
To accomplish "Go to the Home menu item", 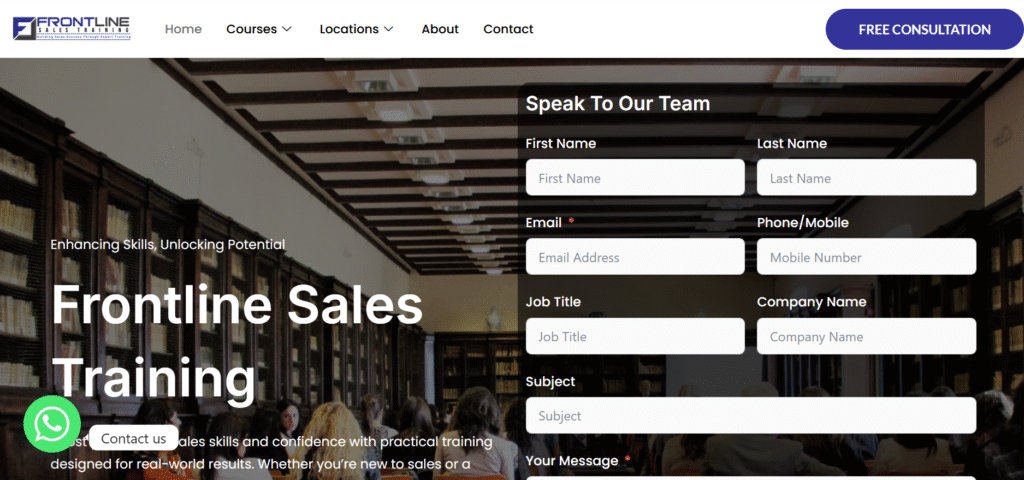I will pyautogui.click(x=183, y=29).
